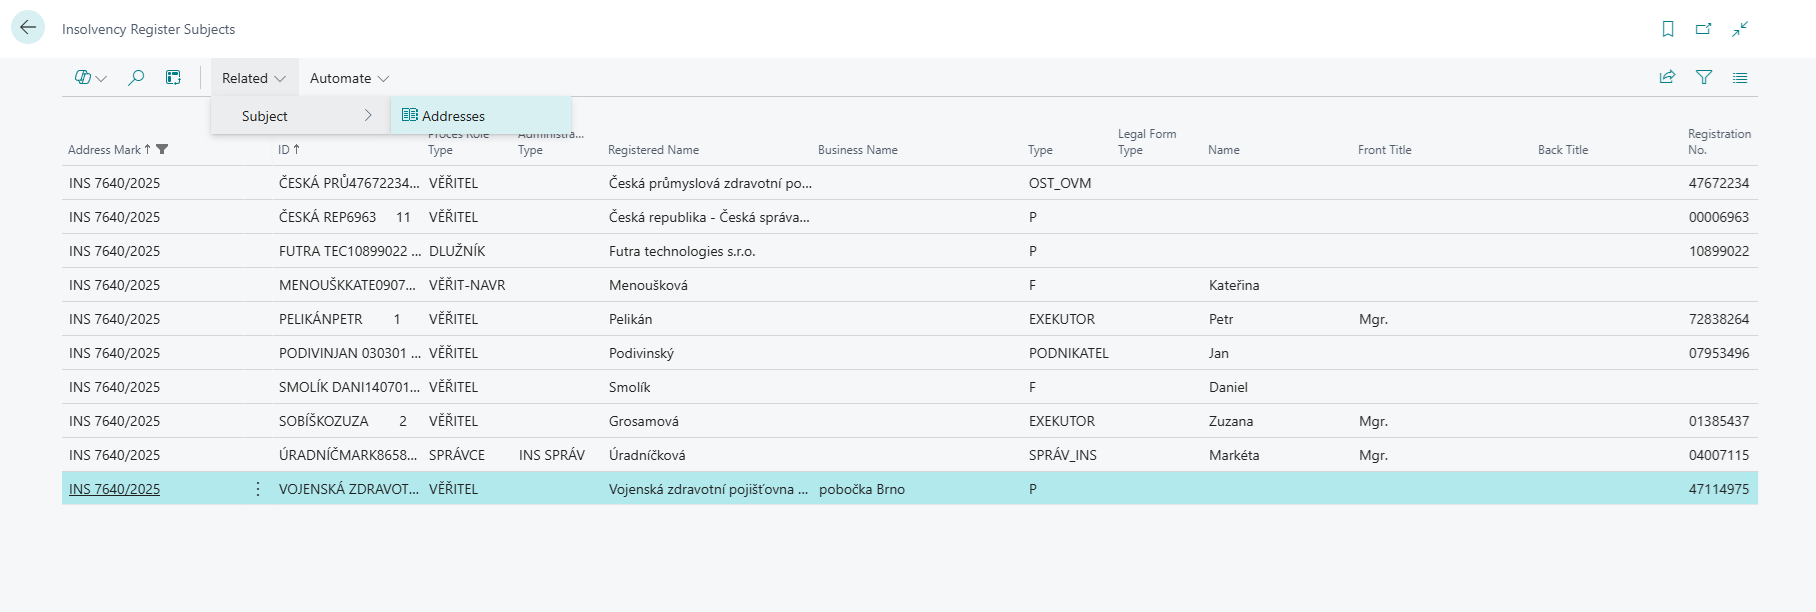Open the Copilot dropdown chevron

(x=101, y=79)
